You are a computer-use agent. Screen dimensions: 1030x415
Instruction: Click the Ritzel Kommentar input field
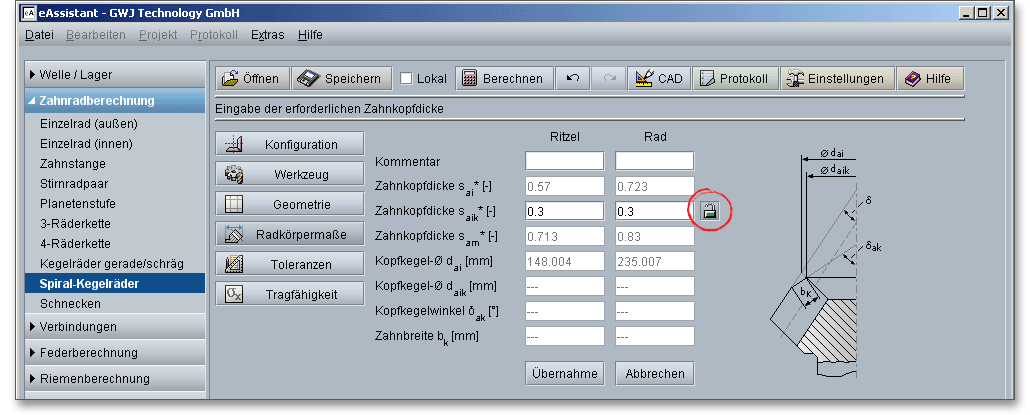[564, 161]
